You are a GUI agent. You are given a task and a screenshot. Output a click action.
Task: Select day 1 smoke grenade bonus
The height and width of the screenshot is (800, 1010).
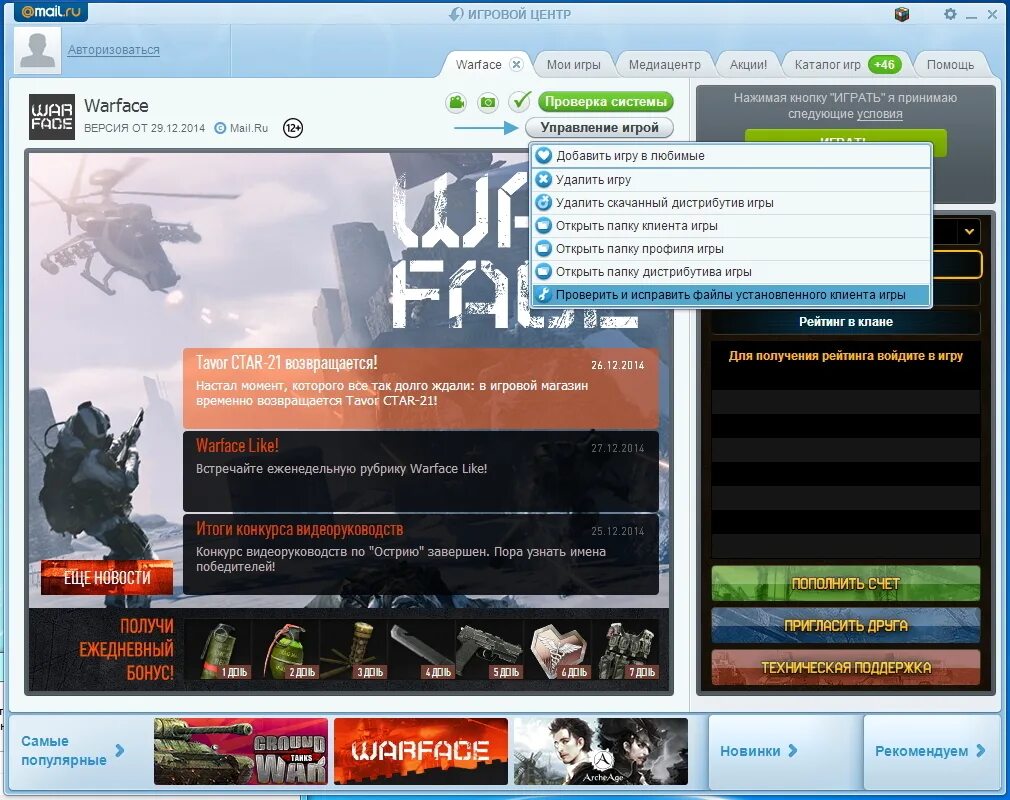(x=218, y=649)
